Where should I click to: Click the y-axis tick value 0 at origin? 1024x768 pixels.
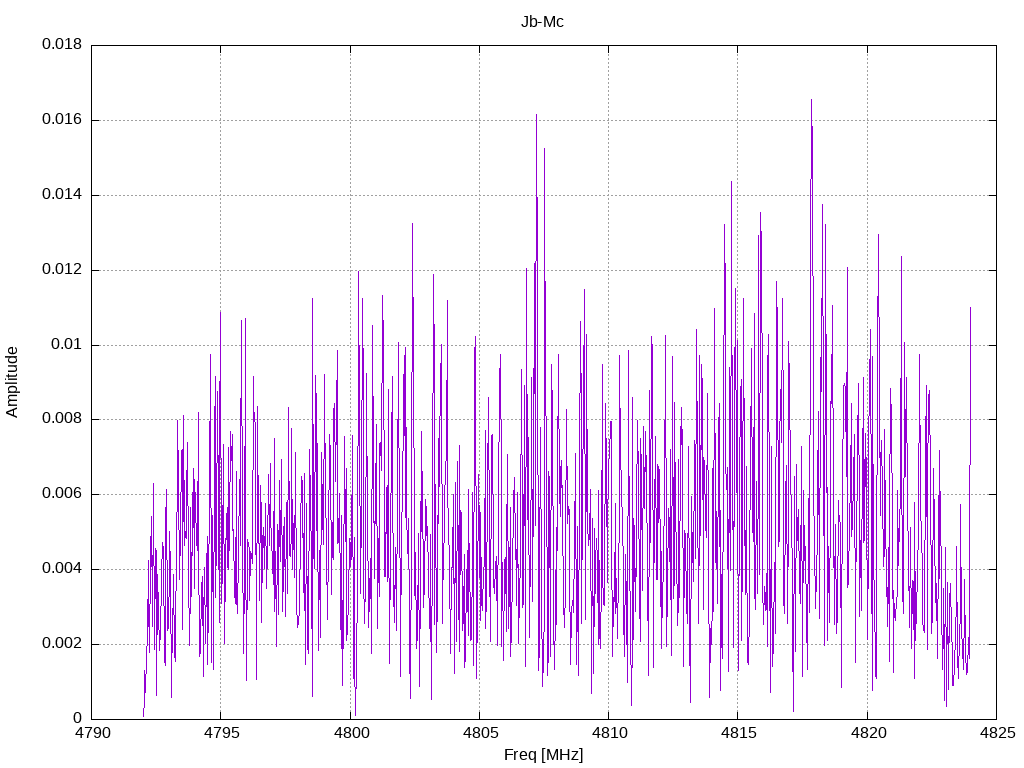pos(78,718)
